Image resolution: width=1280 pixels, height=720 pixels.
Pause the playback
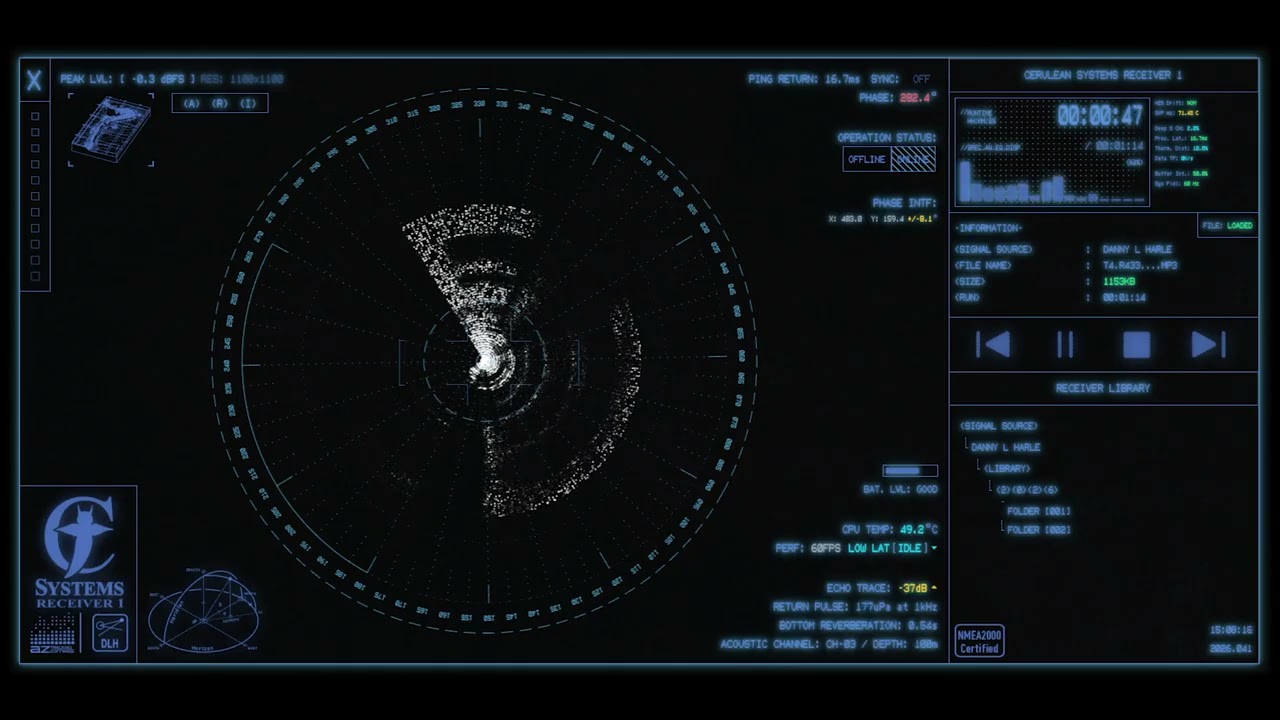click(1065, 345)
